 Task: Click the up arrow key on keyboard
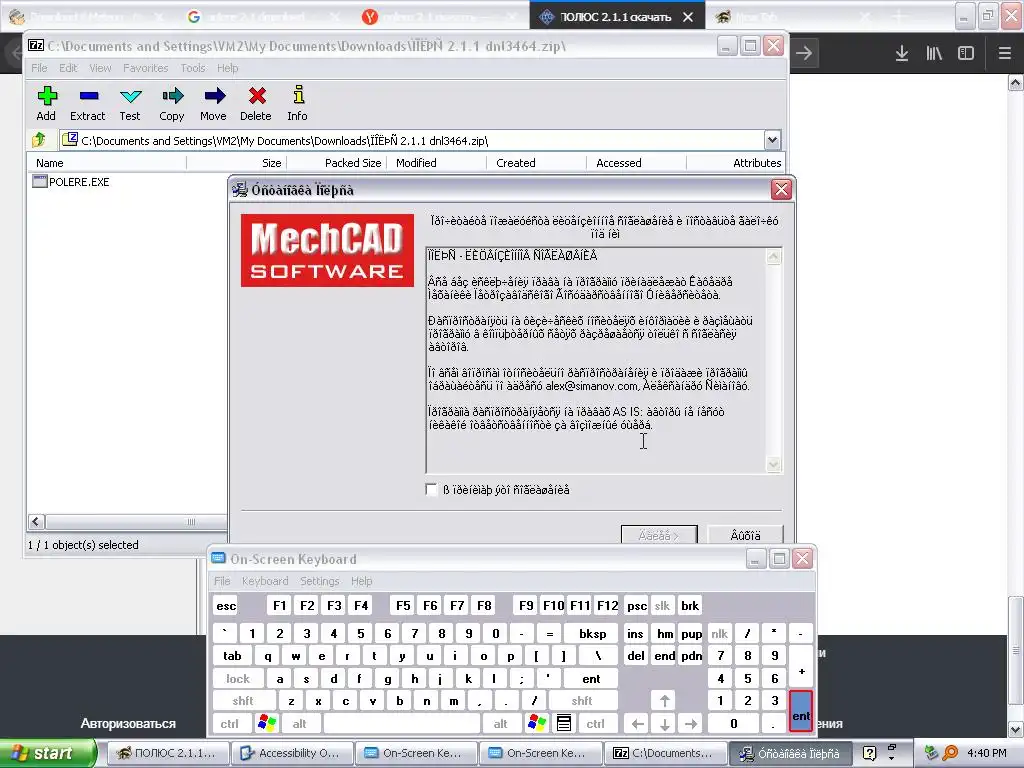[x=665, y=701]
